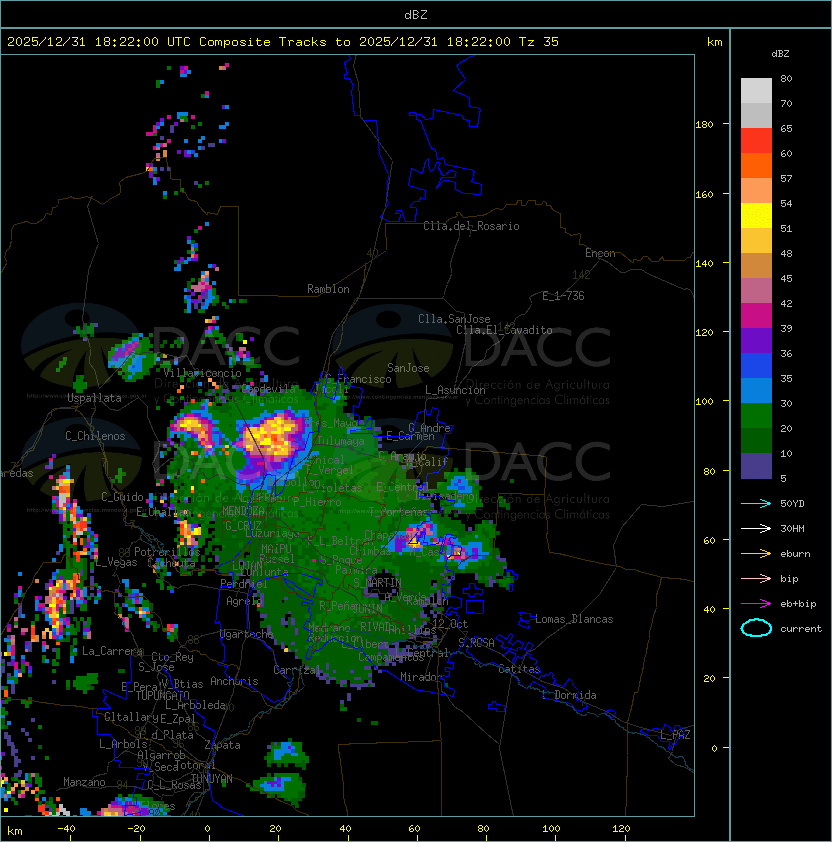Pick the magenta 39-42 dBZ legend swatch

pos(756,316)
